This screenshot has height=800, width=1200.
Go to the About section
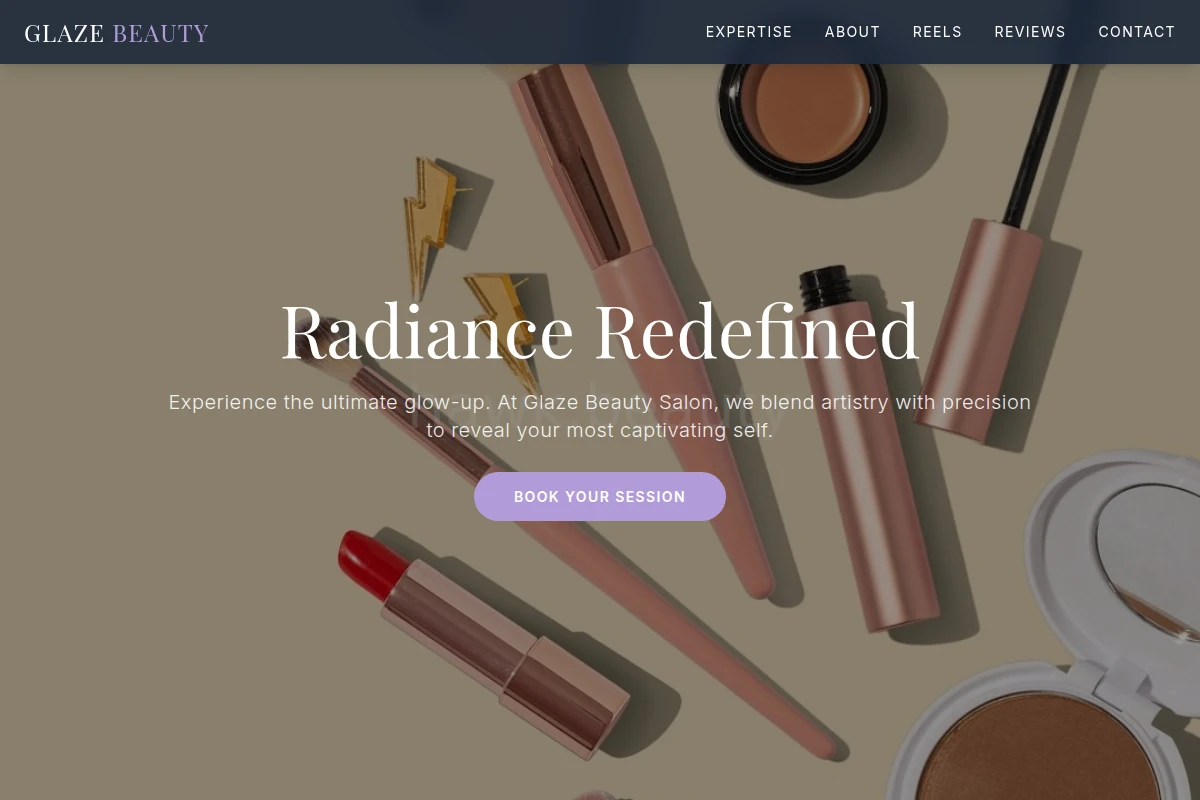pos(852,32)
